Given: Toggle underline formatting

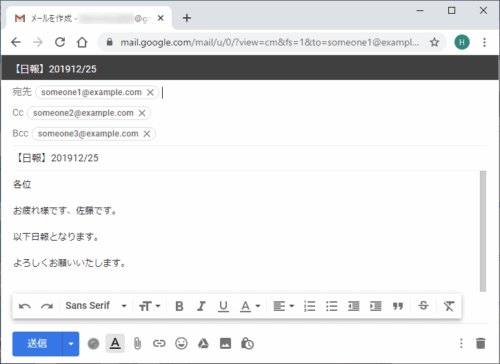Looking at the screenshot, I should coord(223,306).
